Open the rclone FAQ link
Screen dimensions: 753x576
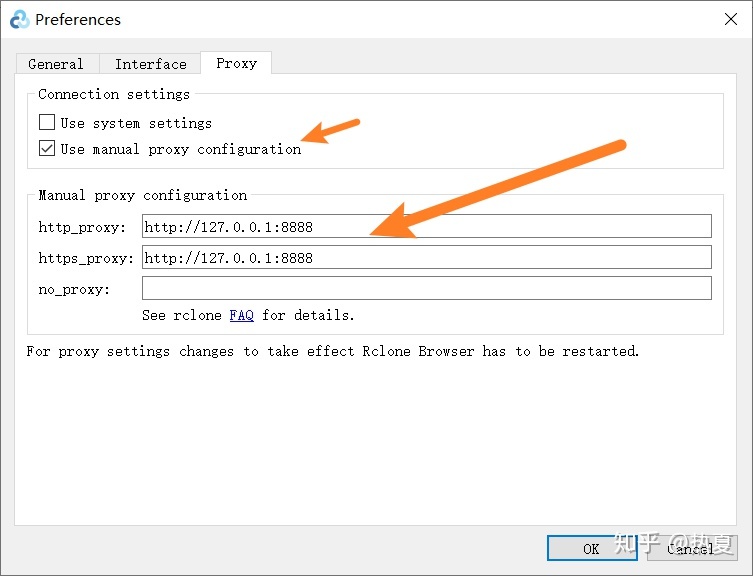[241, 315]
